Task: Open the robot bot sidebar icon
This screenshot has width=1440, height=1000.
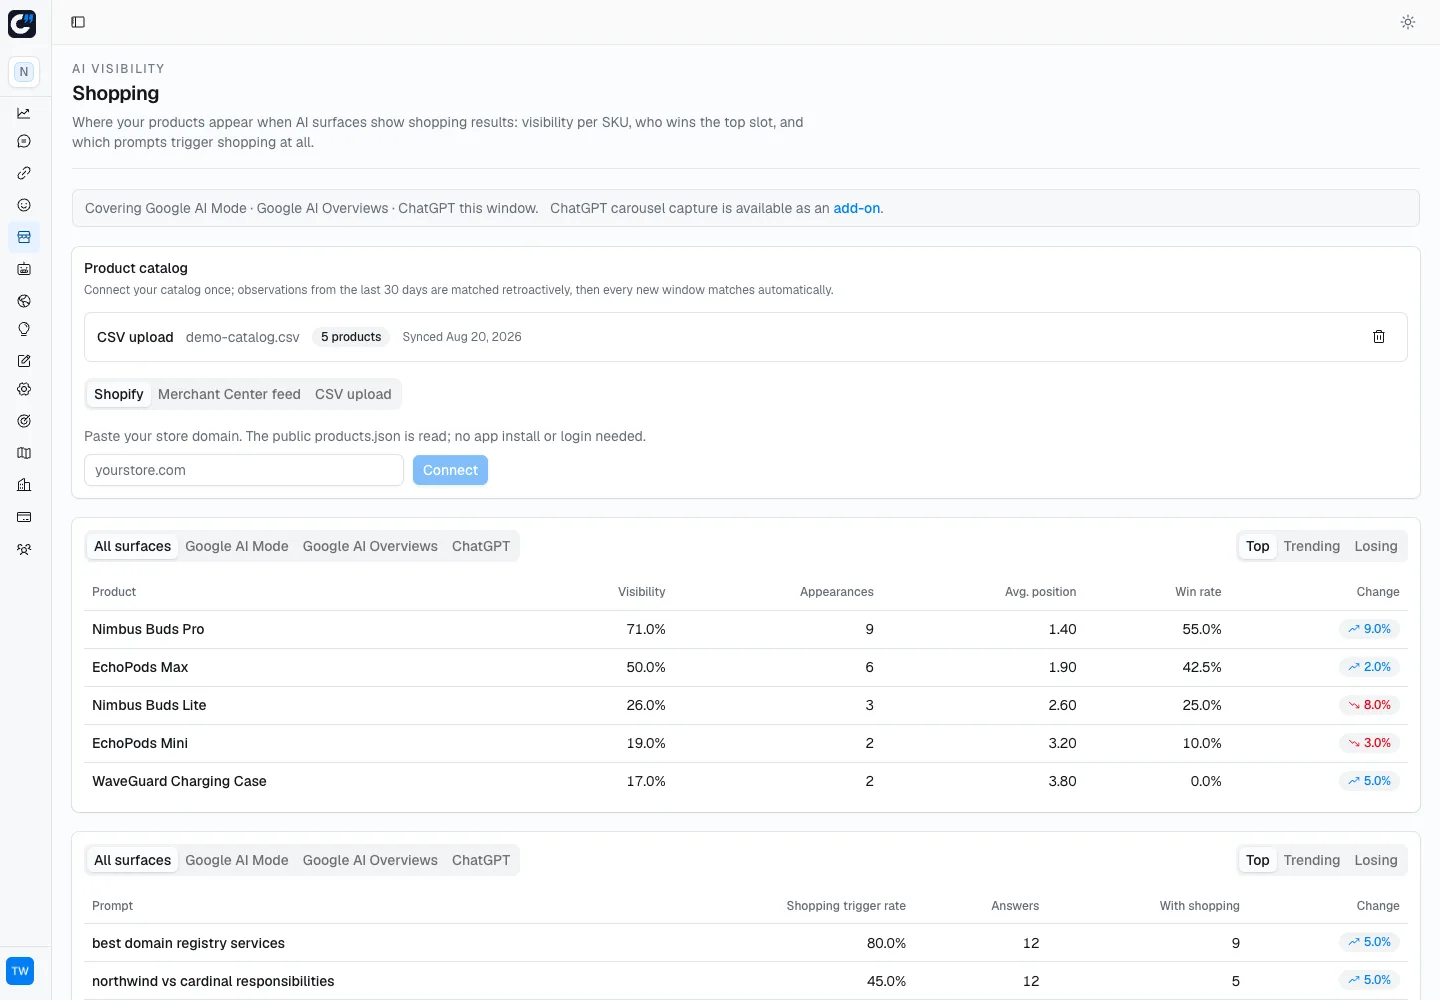Action: tap(24, 269)
